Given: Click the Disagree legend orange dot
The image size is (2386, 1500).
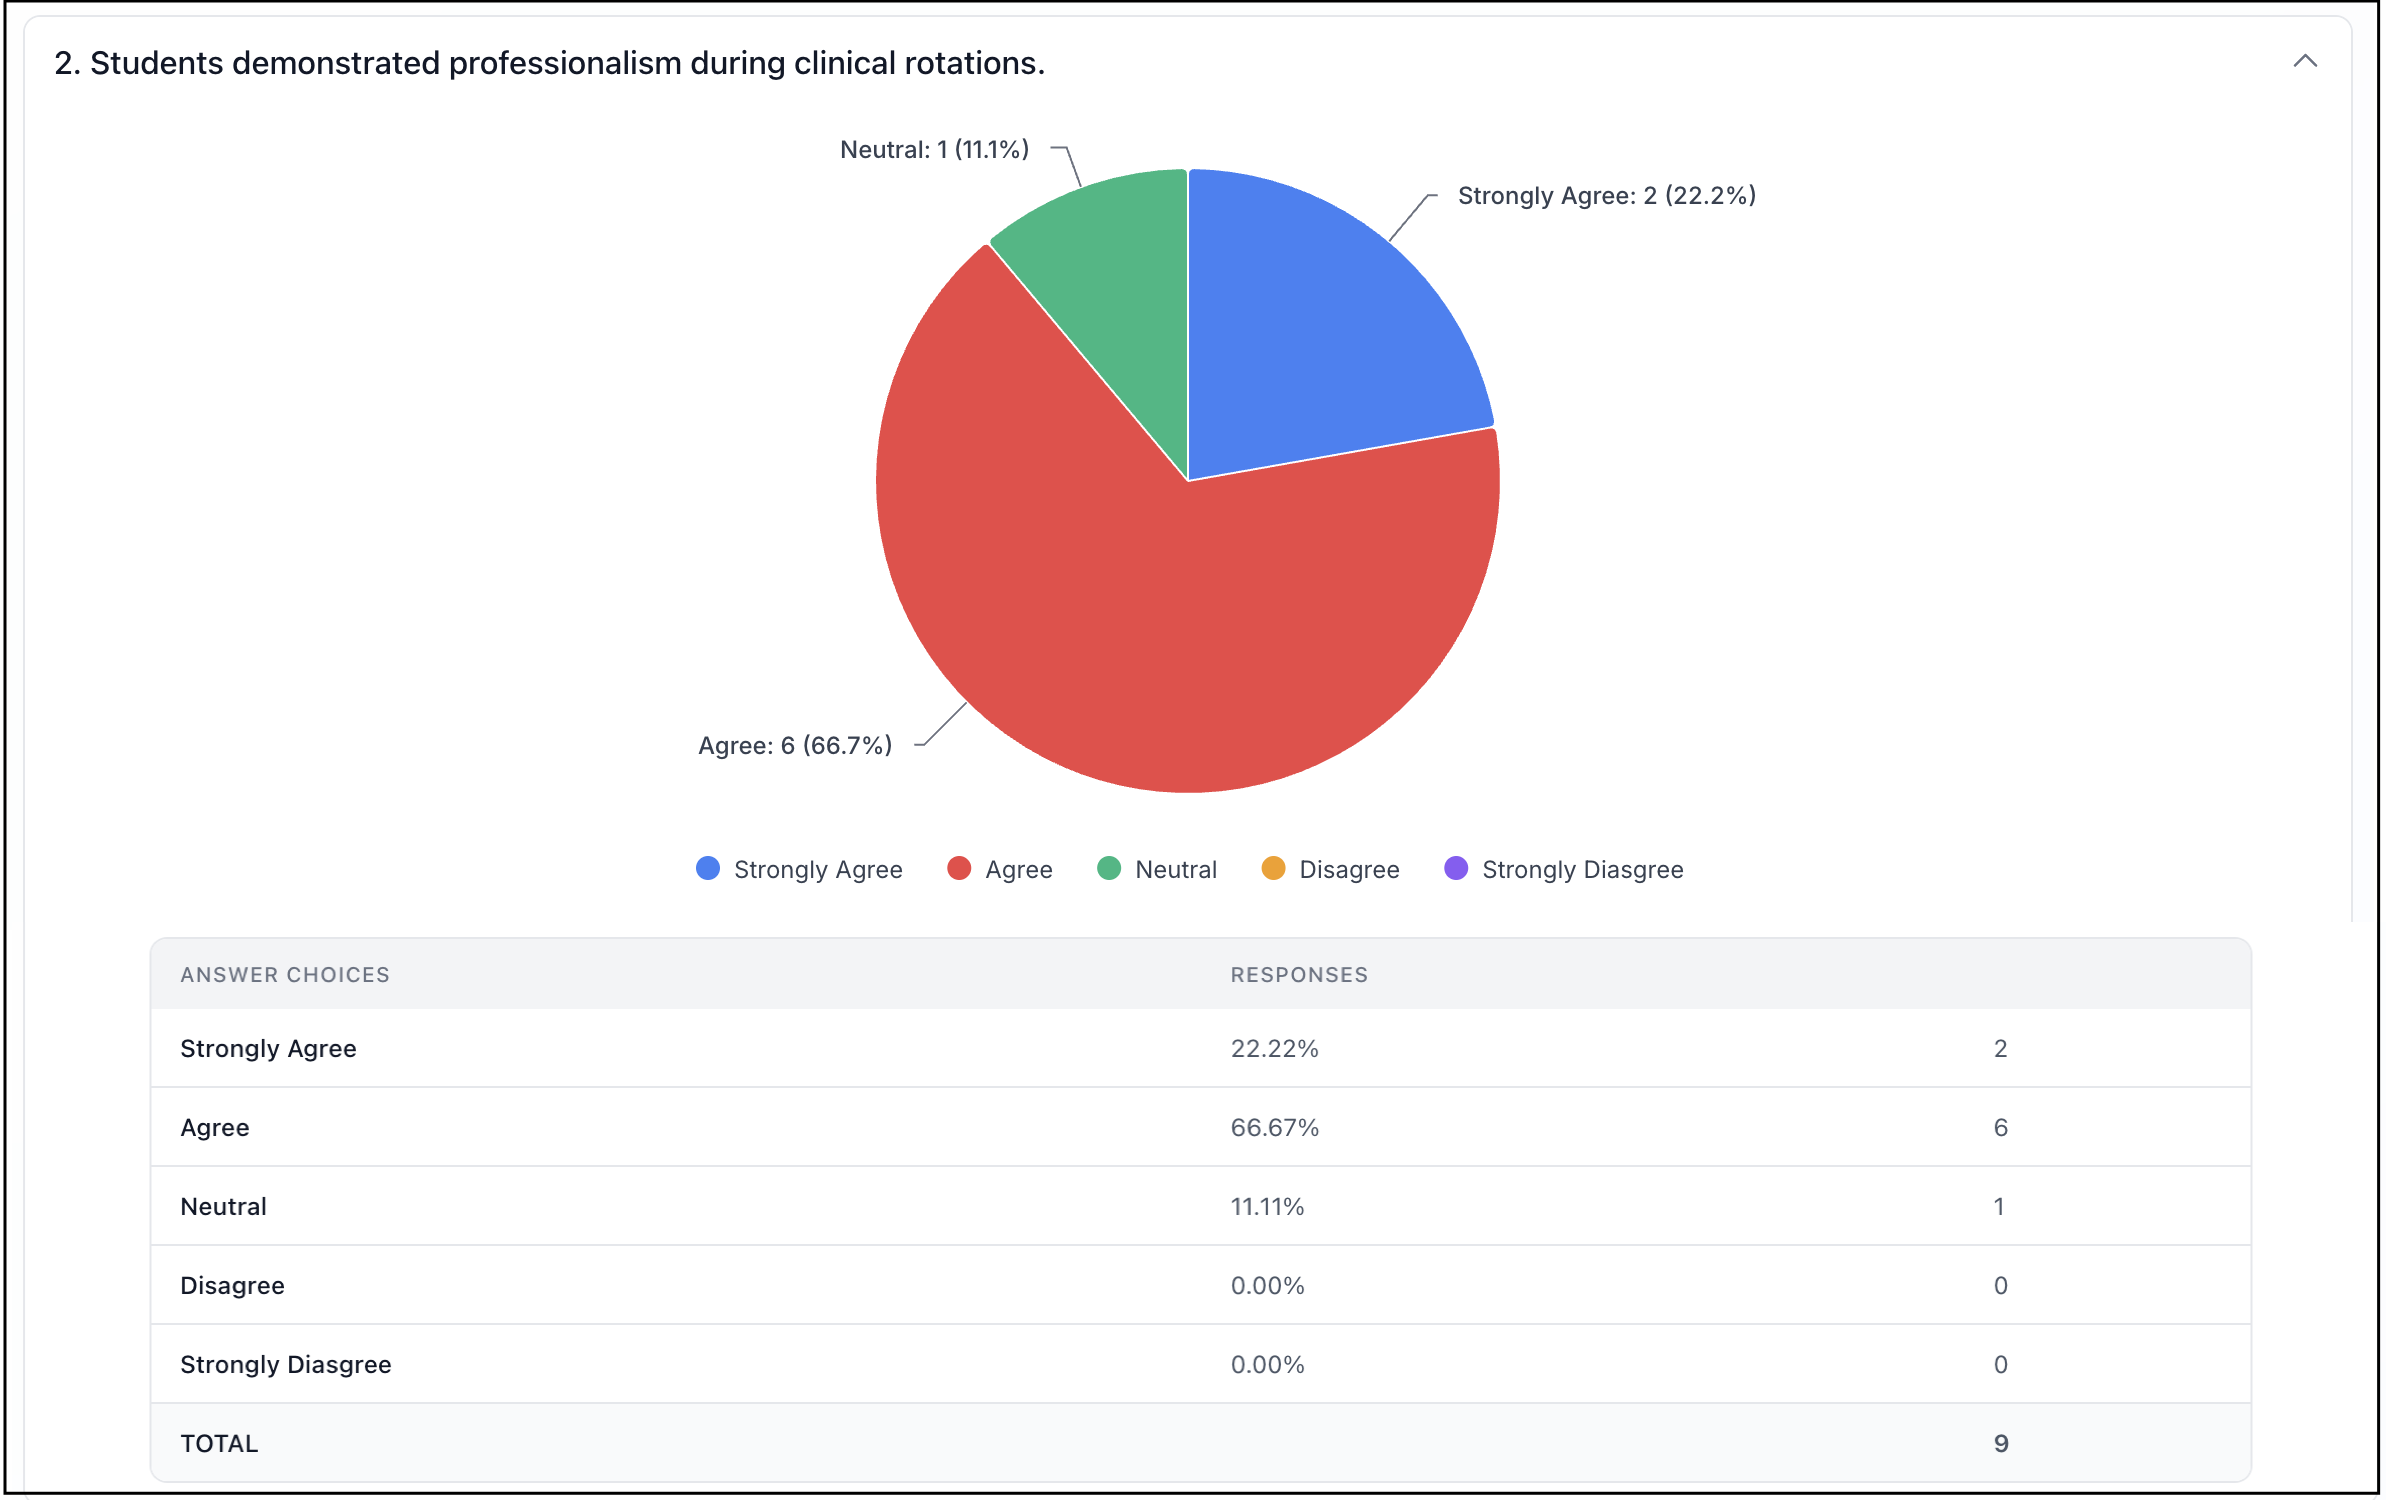Looking at the screenshot, I should 1273,868.
